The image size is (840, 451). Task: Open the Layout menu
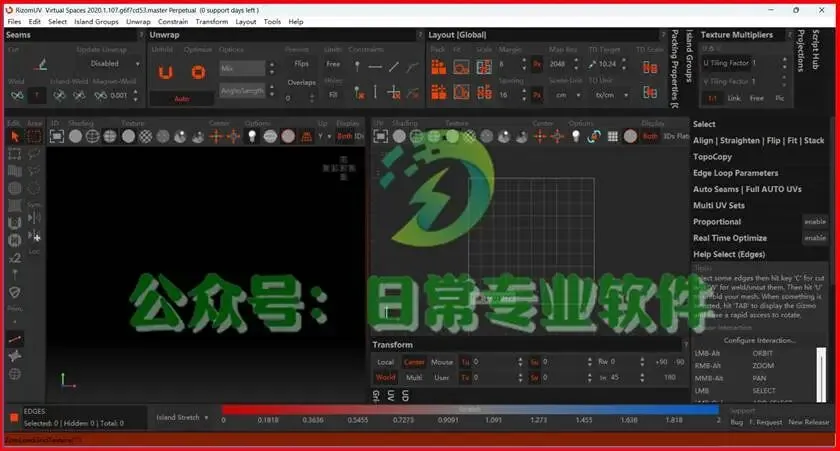coord(245,22)
